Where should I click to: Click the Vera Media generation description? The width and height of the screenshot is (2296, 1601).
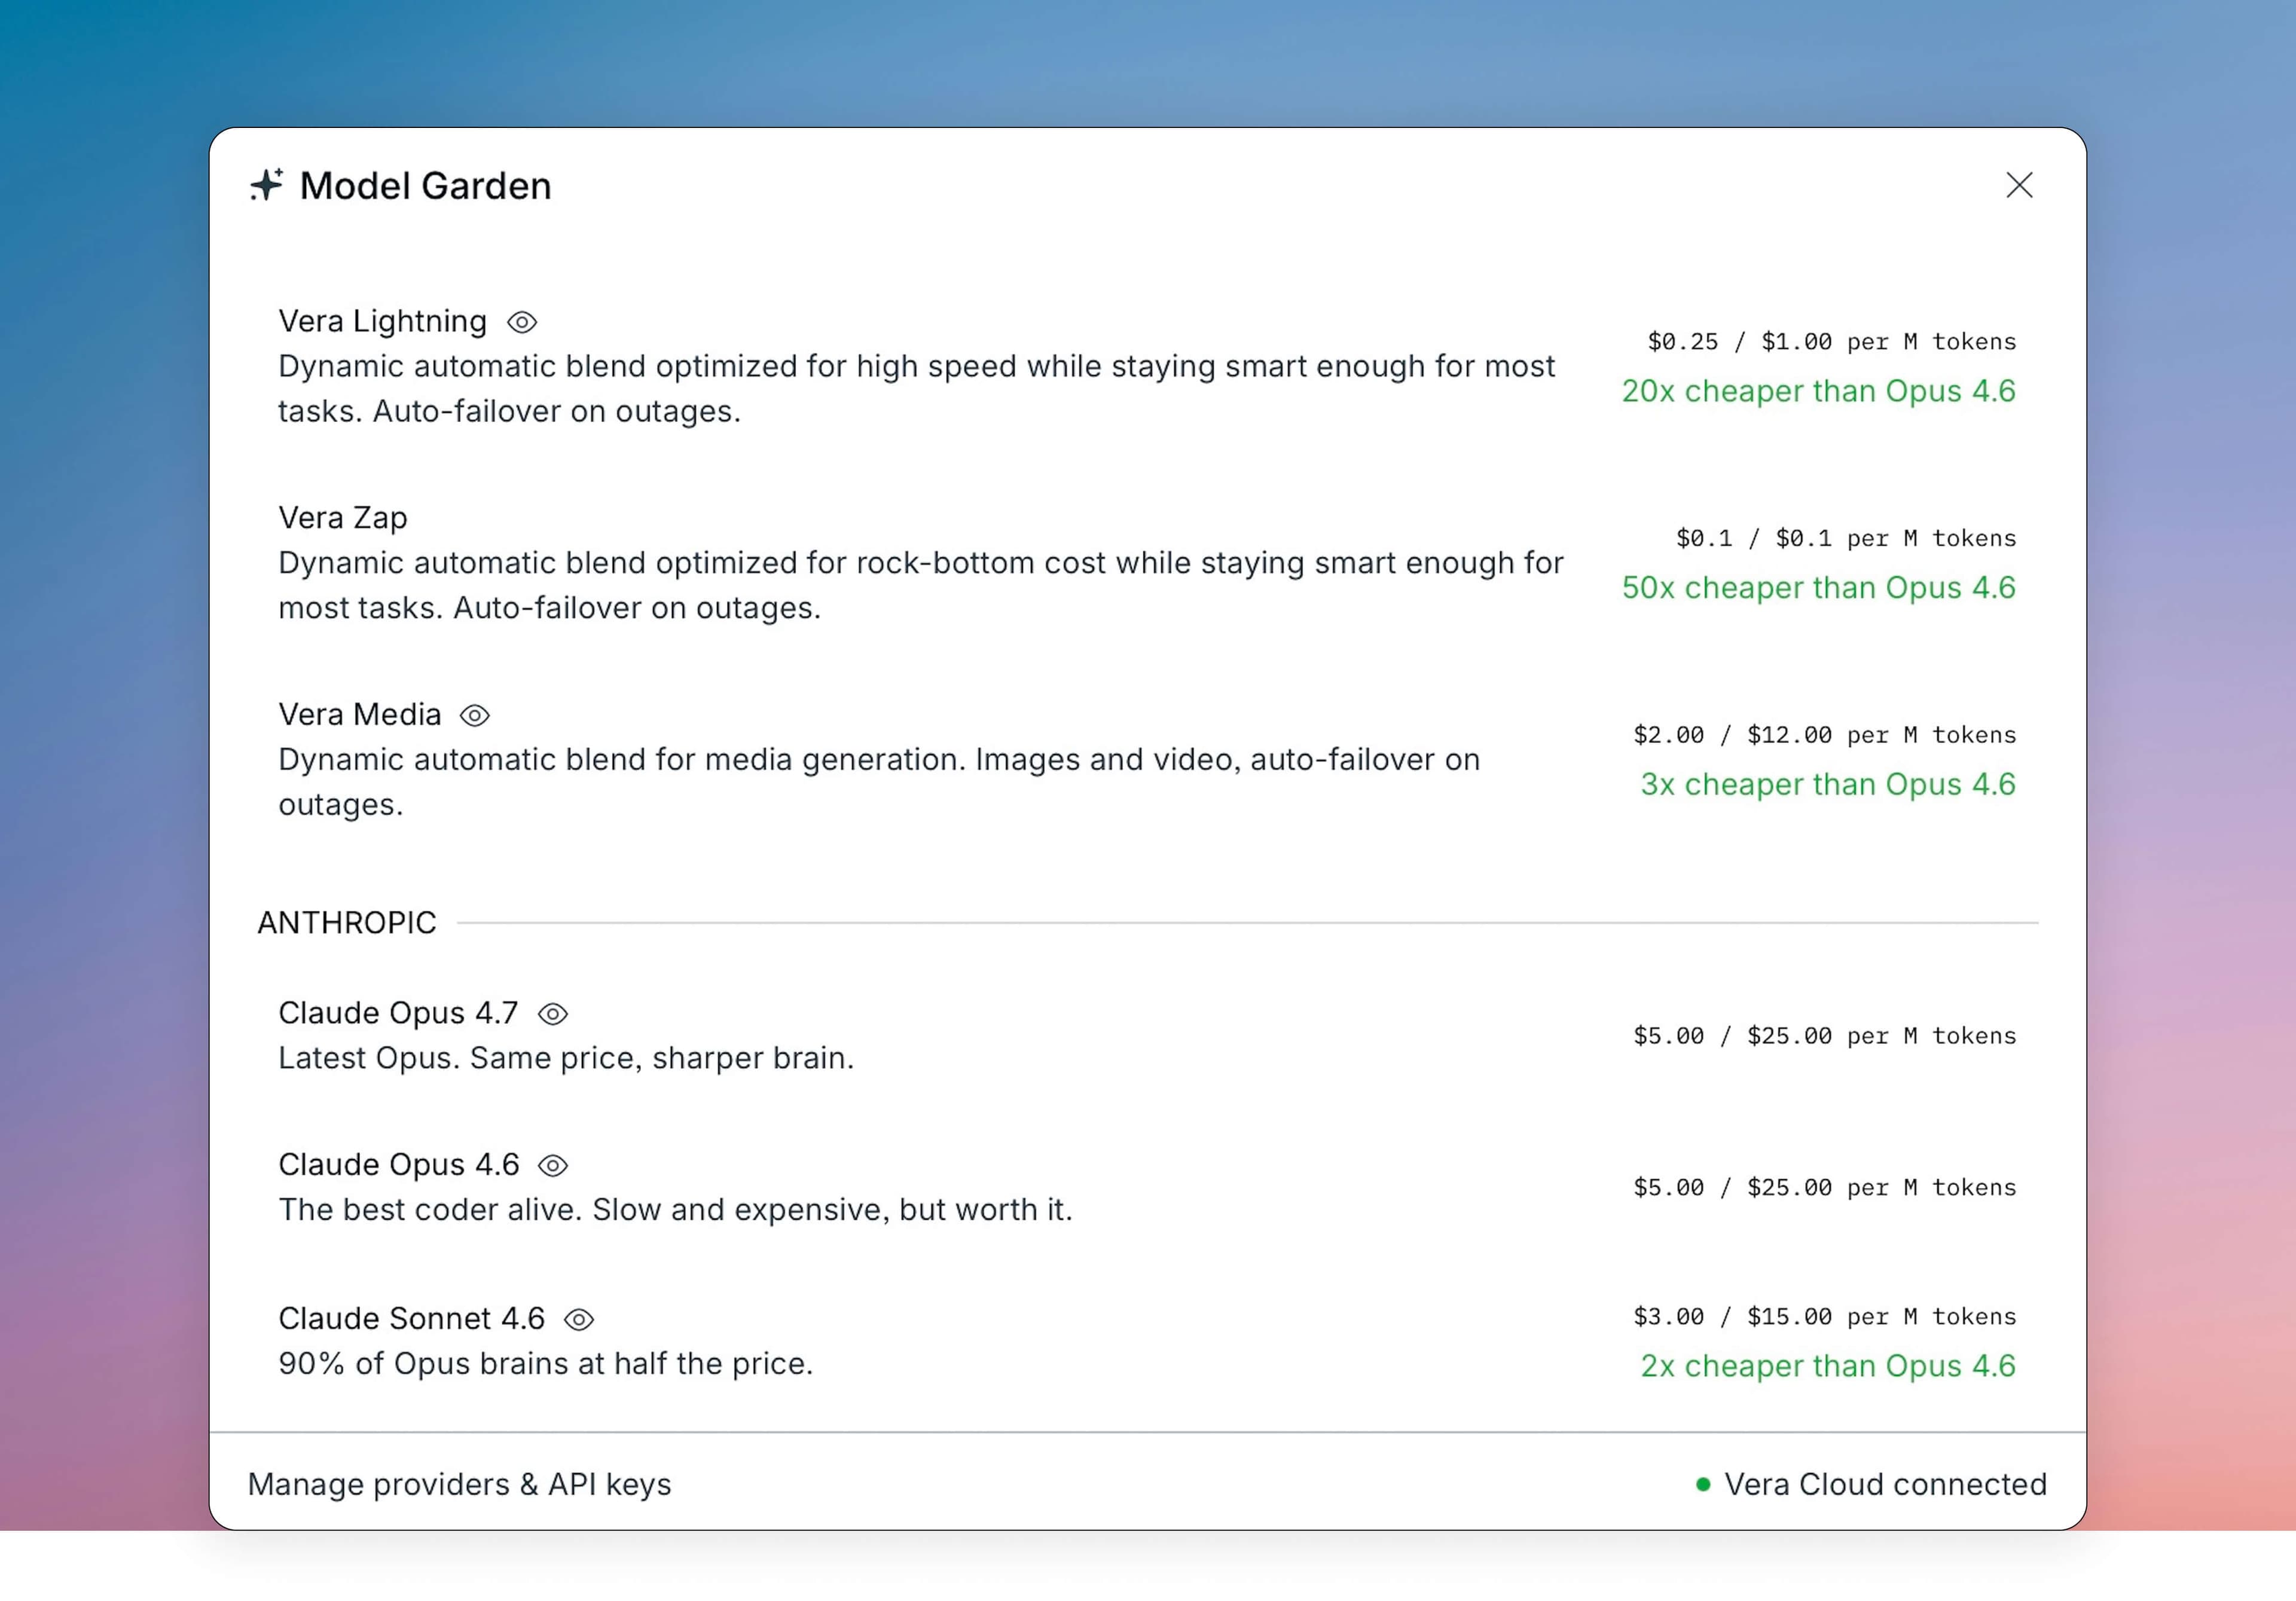point(879,782)
